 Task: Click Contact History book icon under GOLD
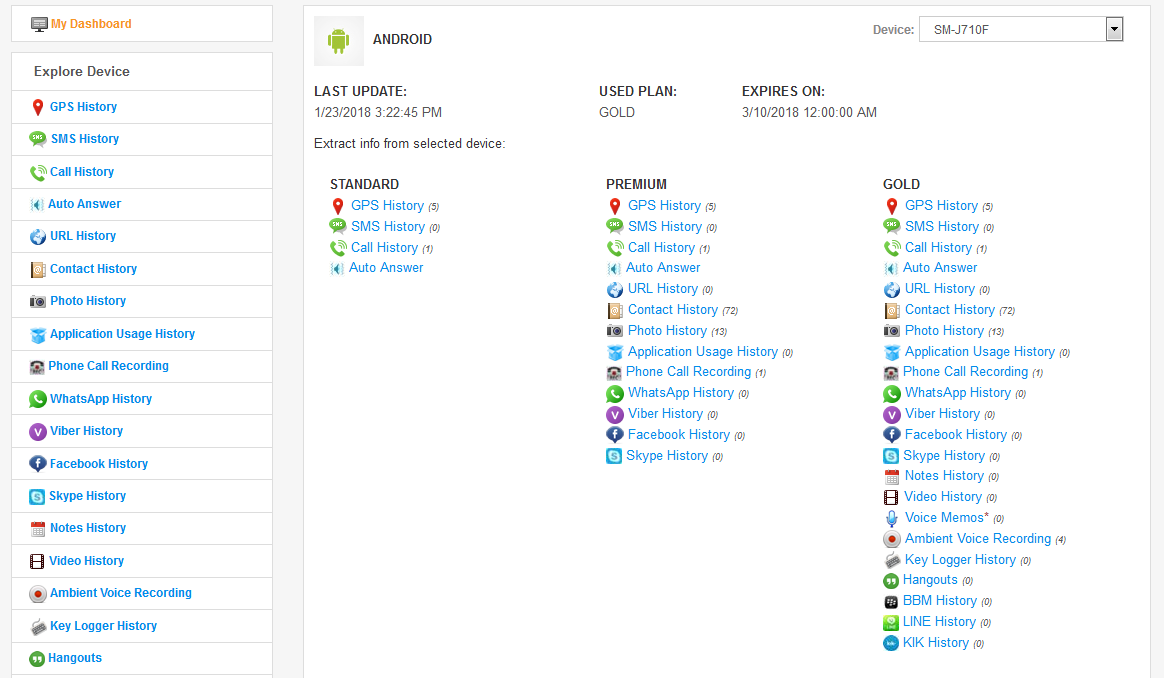[x=892, y=310]
